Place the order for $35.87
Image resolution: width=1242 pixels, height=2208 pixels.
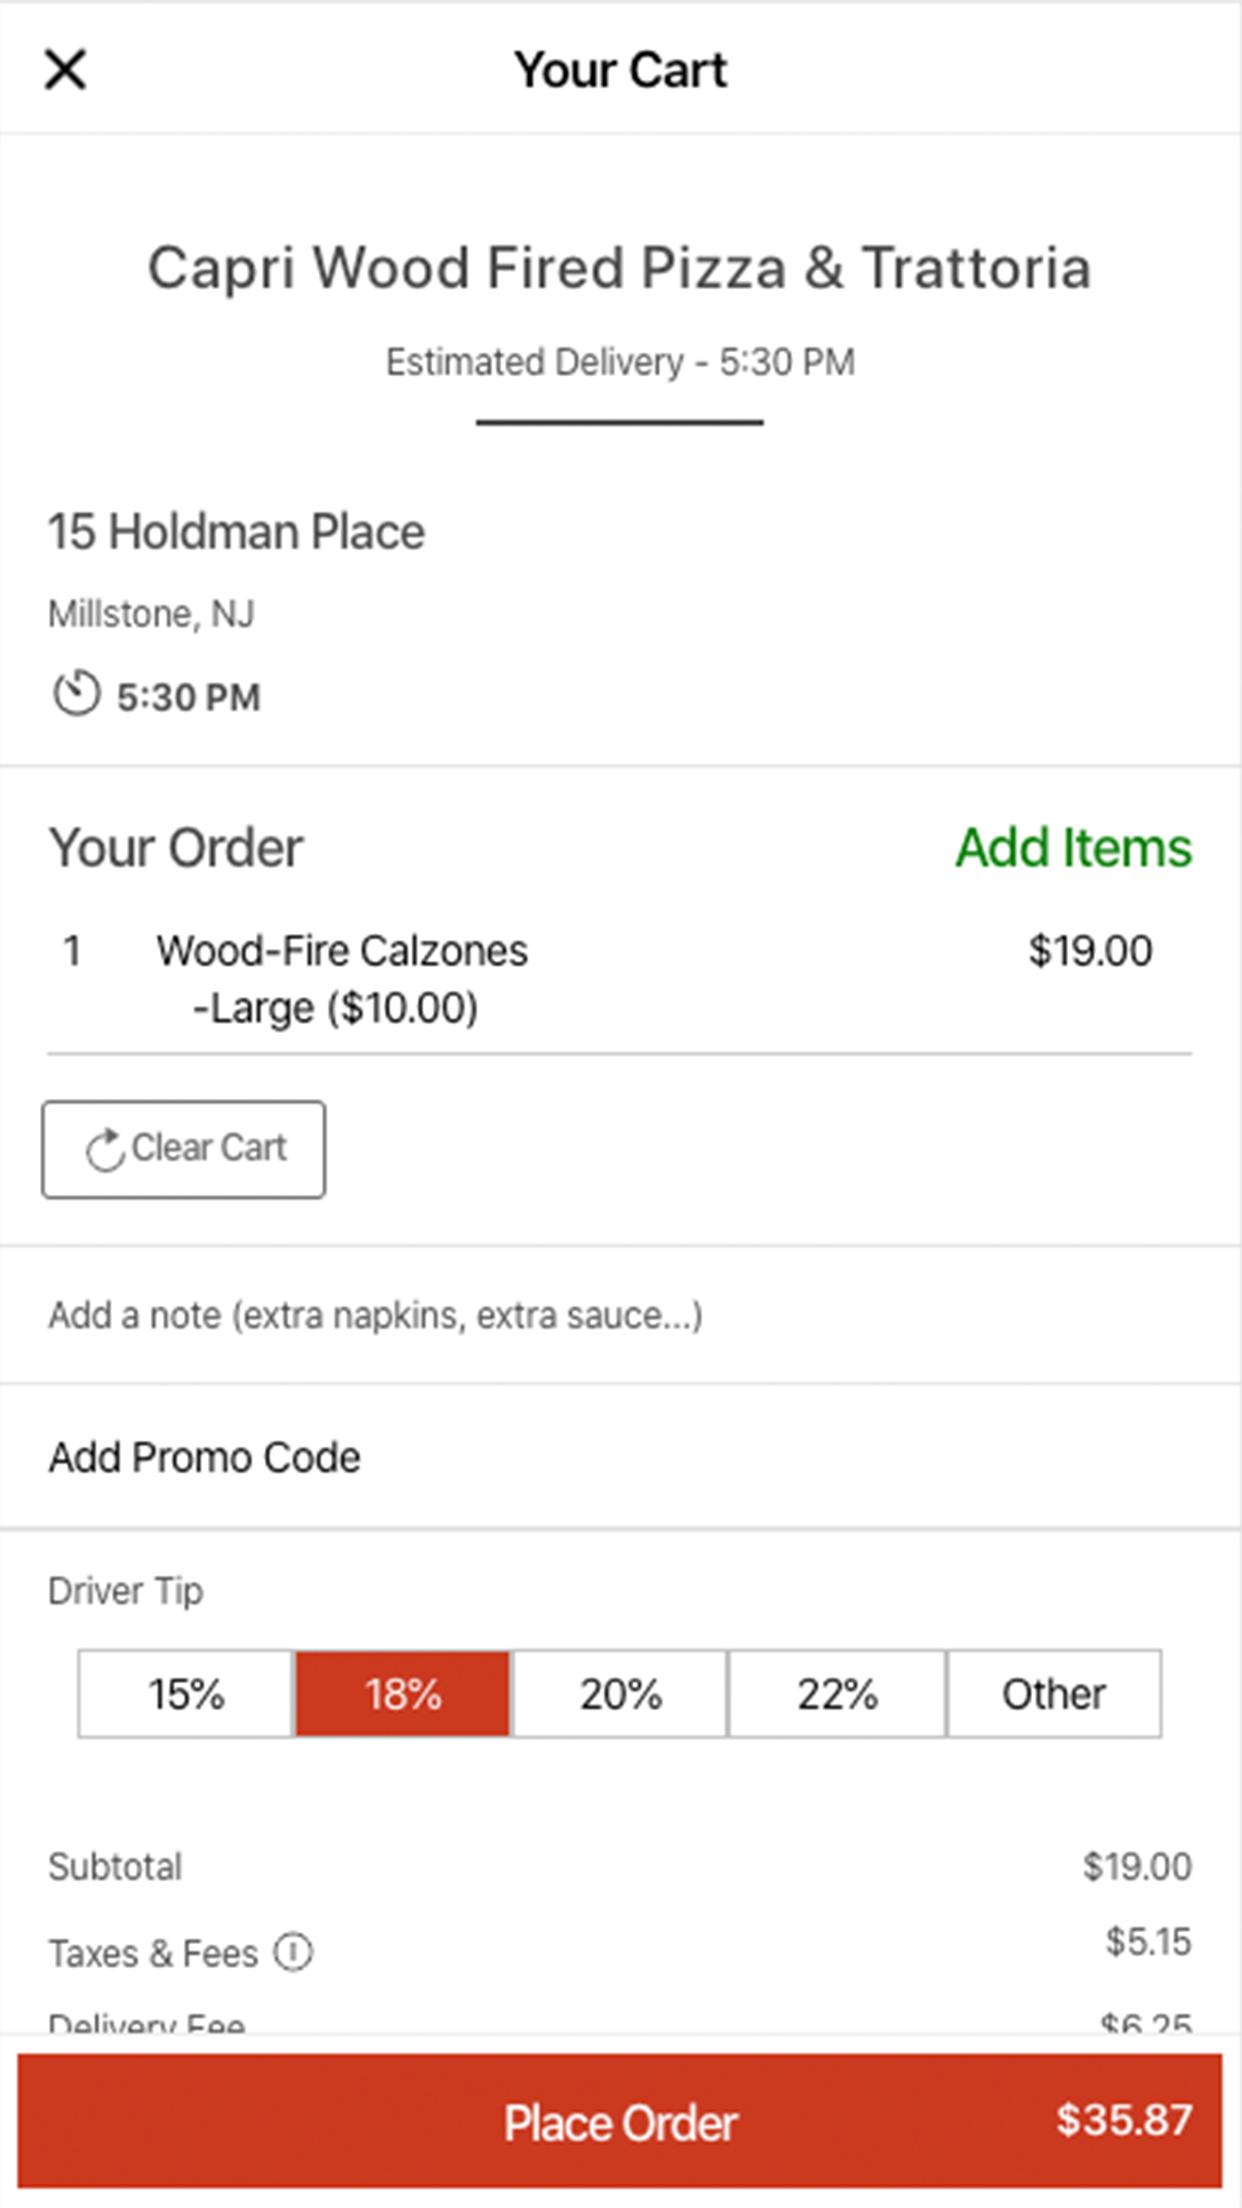coord(620,2121)
